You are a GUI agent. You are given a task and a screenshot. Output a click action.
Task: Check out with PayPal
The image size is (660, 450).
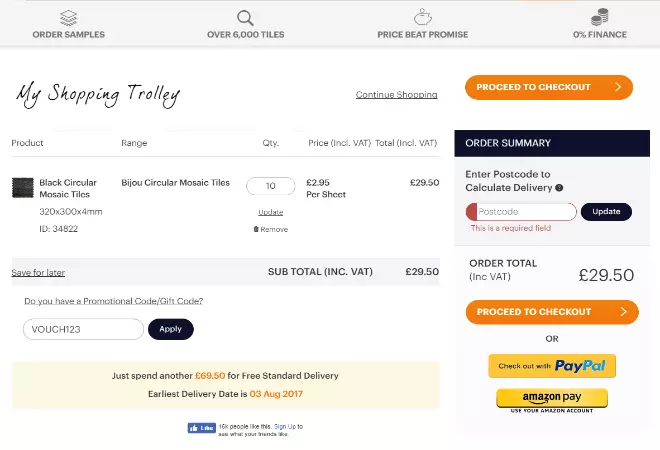(552, 366)
